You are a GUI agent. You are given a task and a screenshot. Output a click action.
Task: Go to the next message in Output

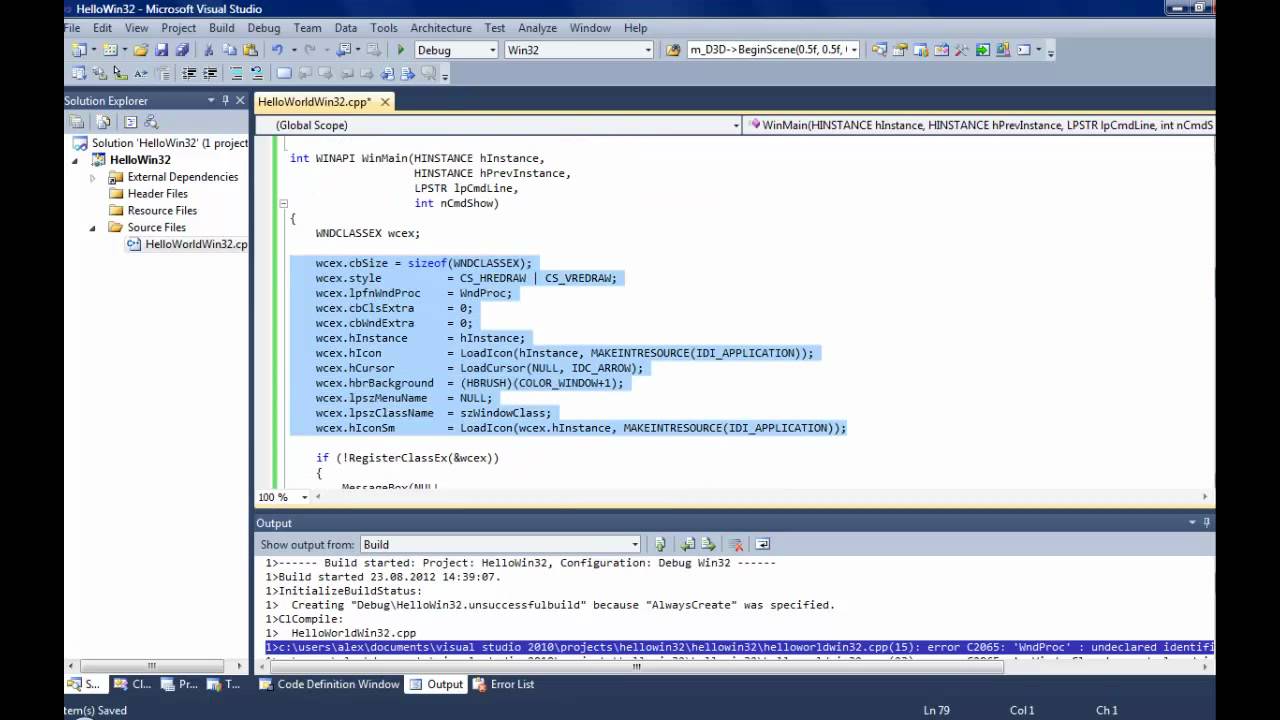pyautogui.click(x=708, y=544)
